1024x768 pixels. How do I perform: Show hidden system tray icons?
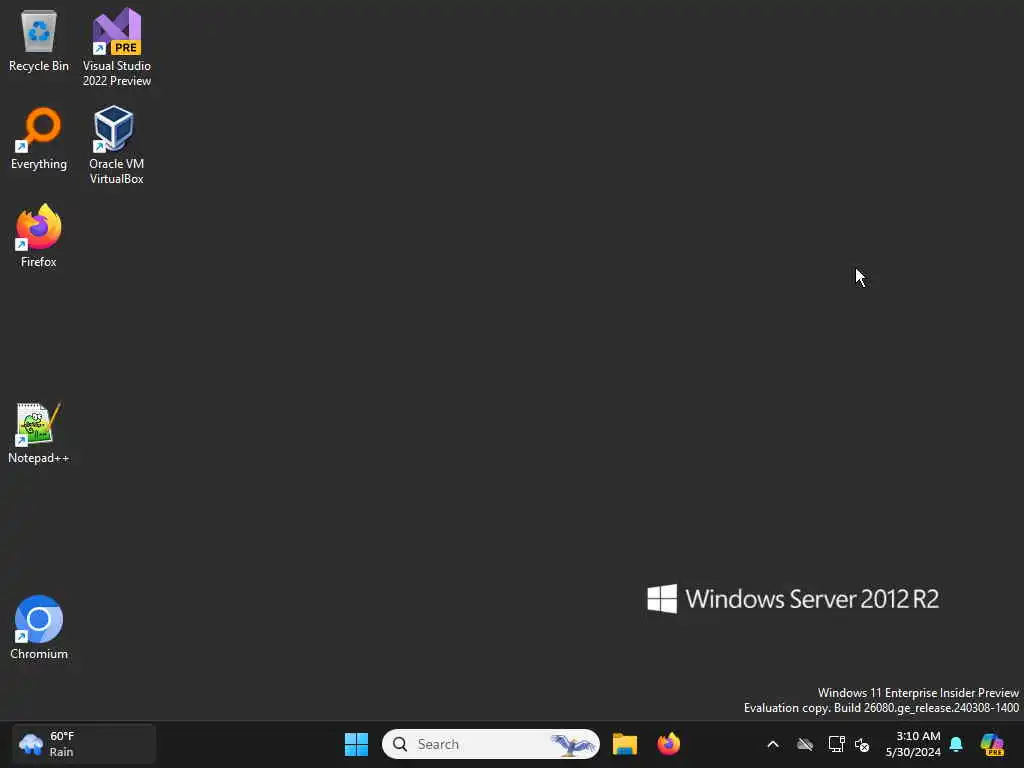773,744
